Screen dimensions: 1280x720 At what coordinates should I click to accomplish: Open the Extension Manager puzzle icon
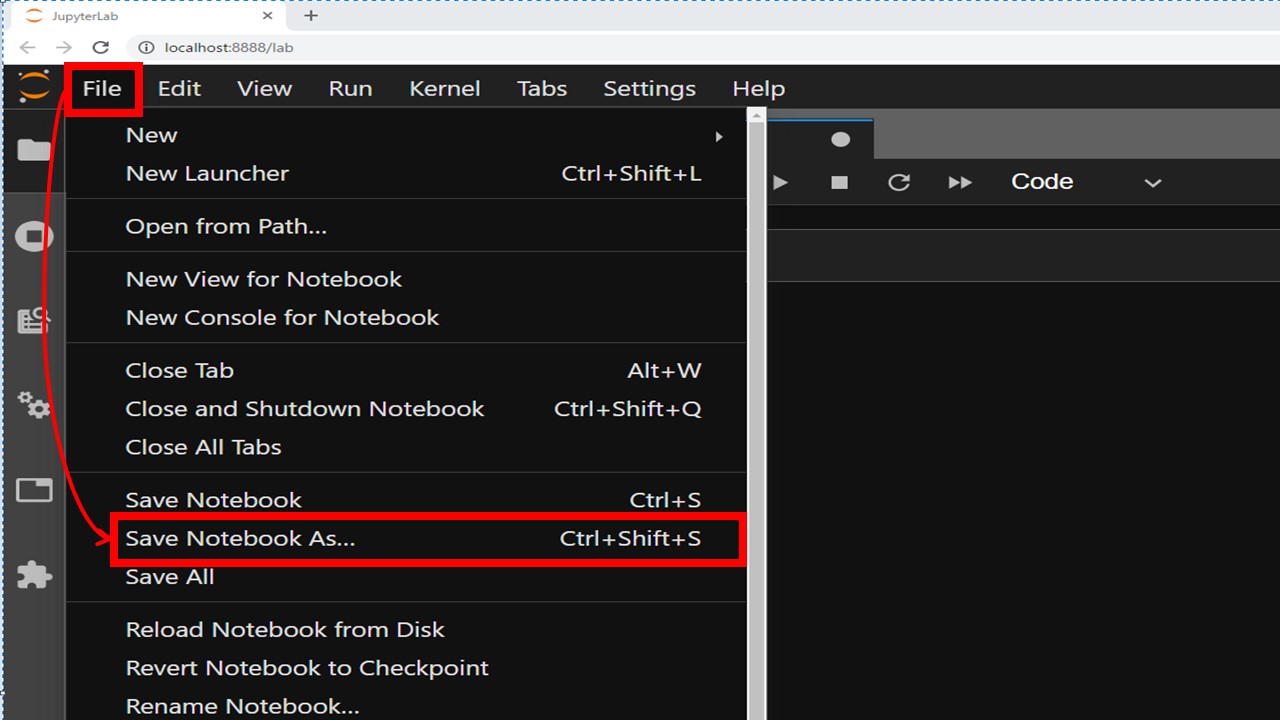tap(34, 575)
